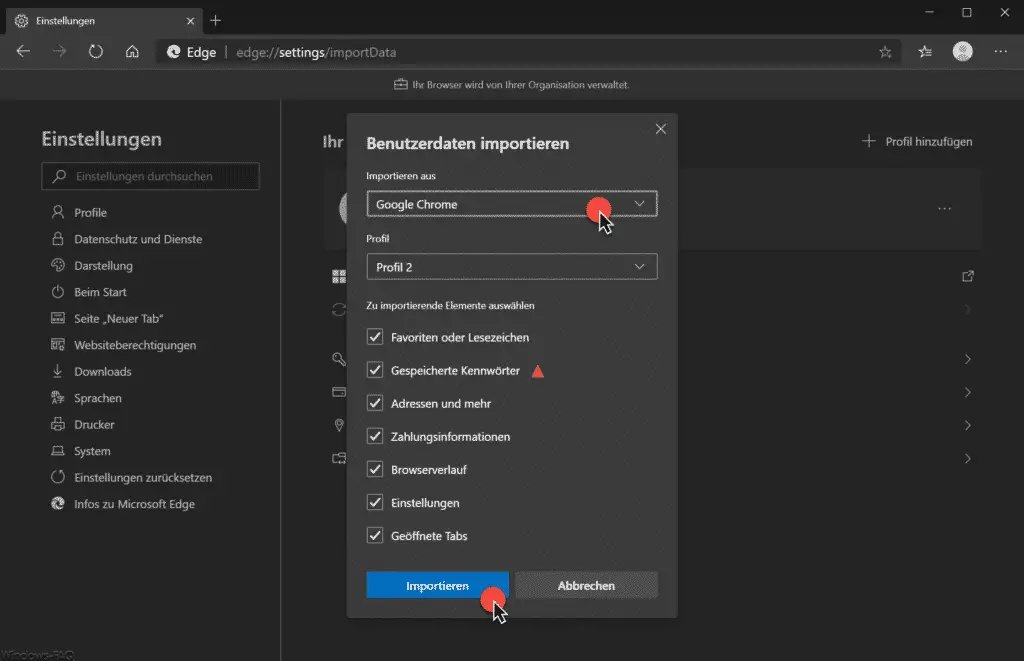
Task: Click Profil hinzufügen
Action: click(x=918, y=142)
